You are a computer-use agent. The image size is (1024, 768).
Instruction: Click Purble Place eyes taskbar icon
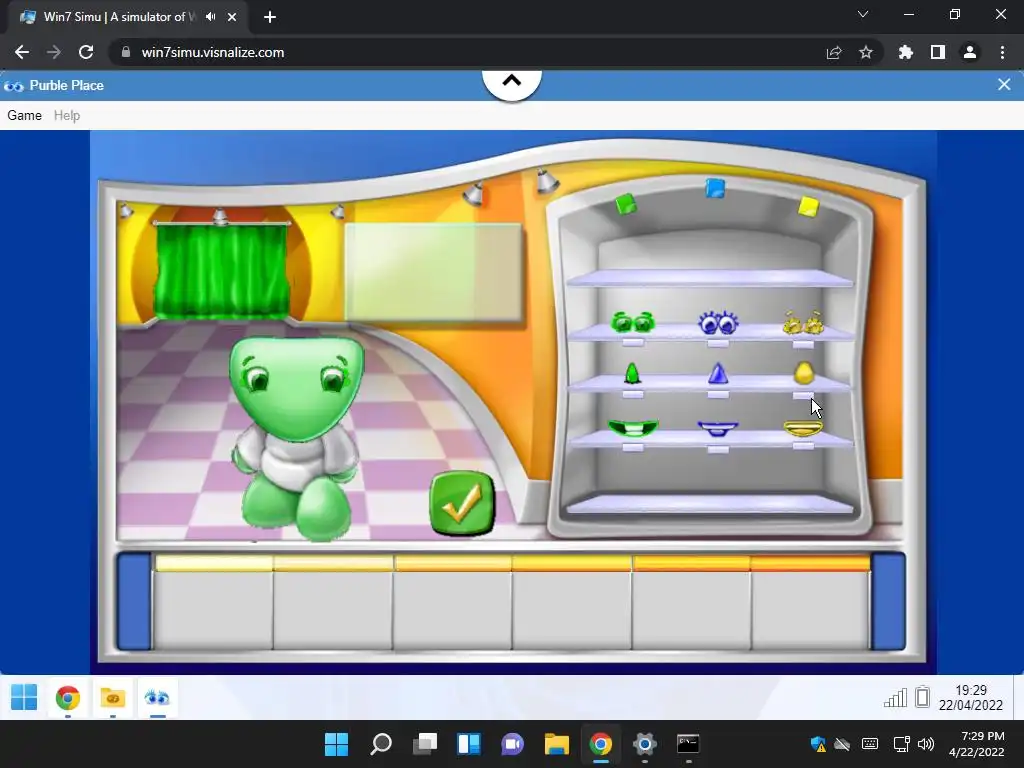point(157,697)
